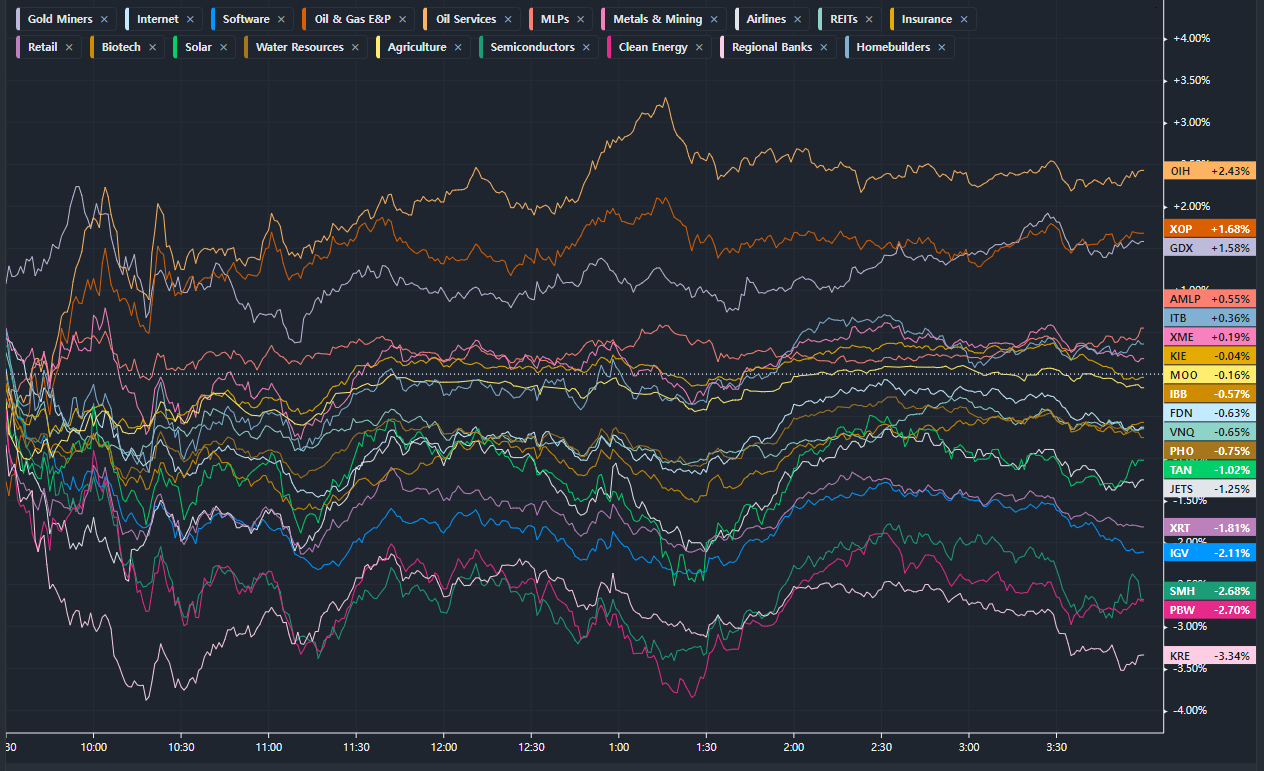Screen dimensions: 1264x771
Task: Delete the Oil & Gas E&P tag
Action: coord(402,19)
